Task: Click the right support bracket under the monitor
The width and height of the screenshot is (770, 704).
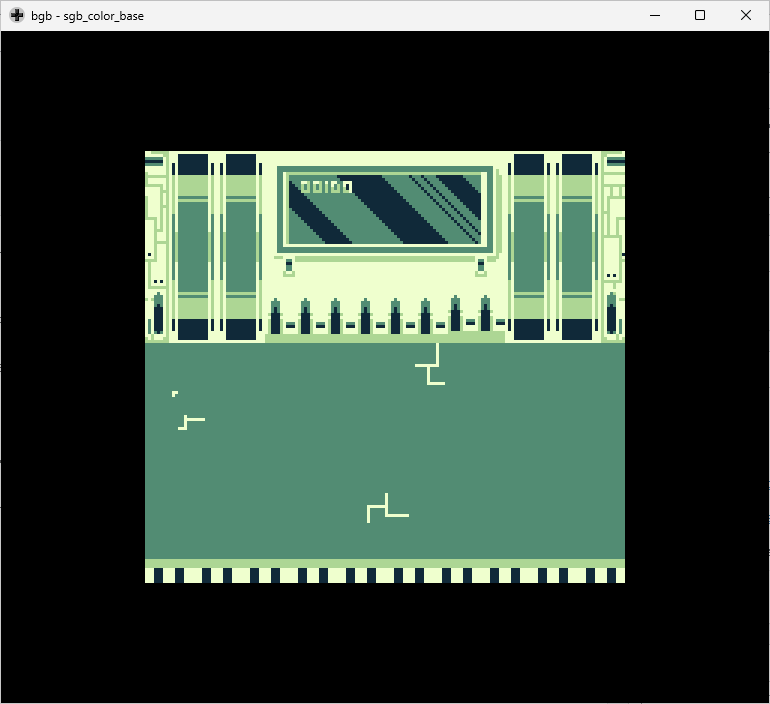Action: [481, 265]
